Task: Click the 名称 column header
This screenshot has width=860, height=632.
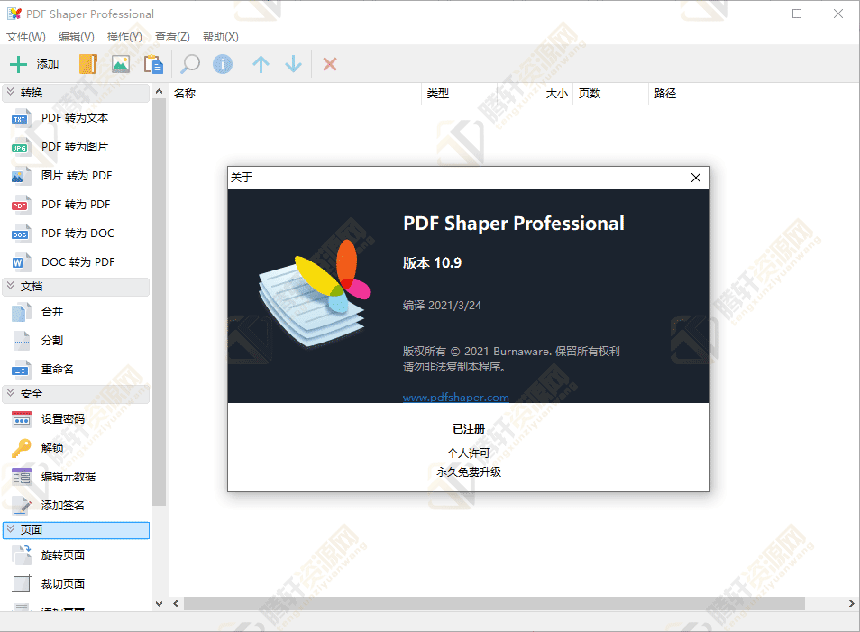Action: pyautogui.click(x=185, y=93)
